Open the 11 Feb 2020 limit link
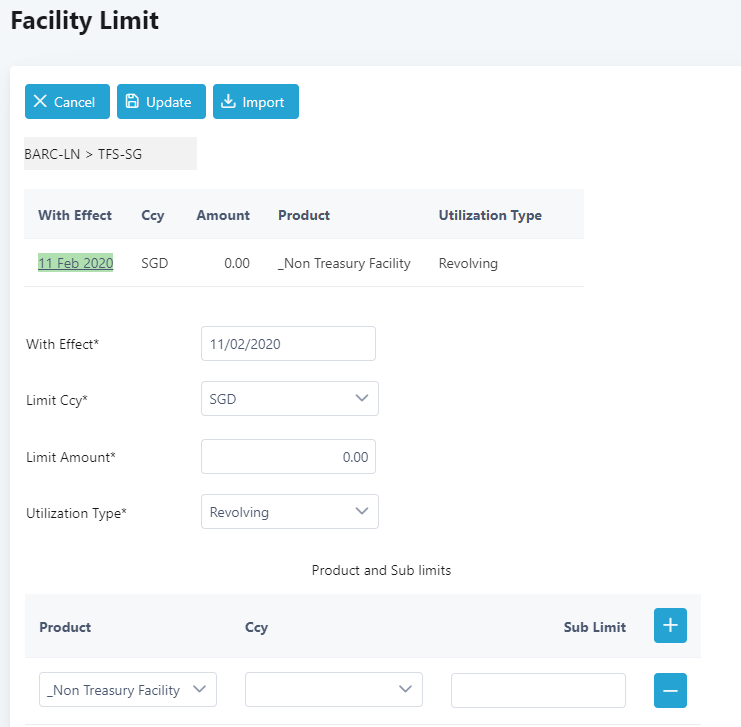The width and height of the screenshot is (741, 727). click(76, 263)
